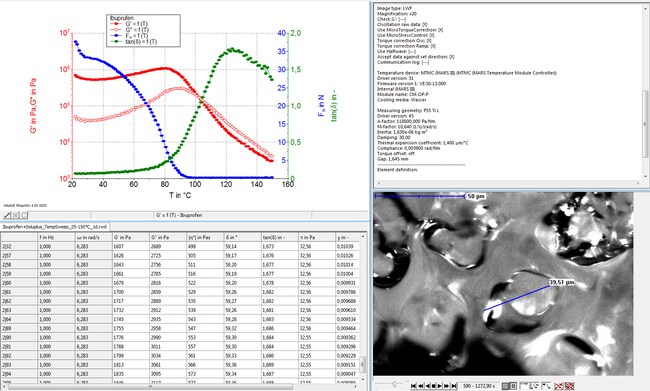The width and height of the screenshot is (650, 391).
Task: Click the graph edit icon below chart
Action: [x=7, y=215]
